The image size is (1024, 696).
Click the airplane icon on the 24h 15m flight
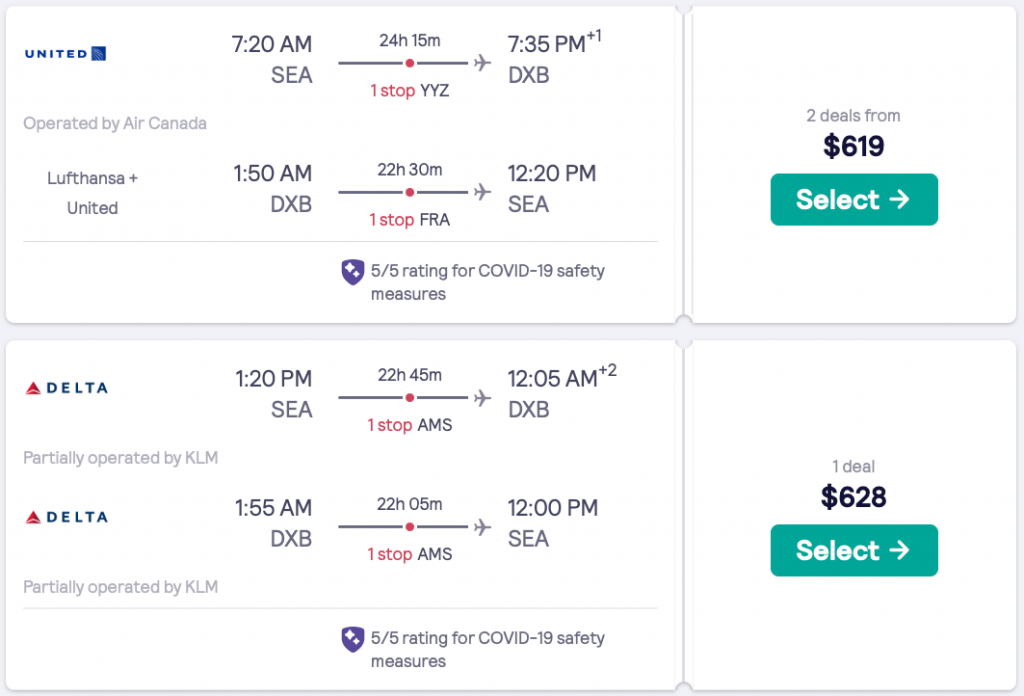click(483, 63)
